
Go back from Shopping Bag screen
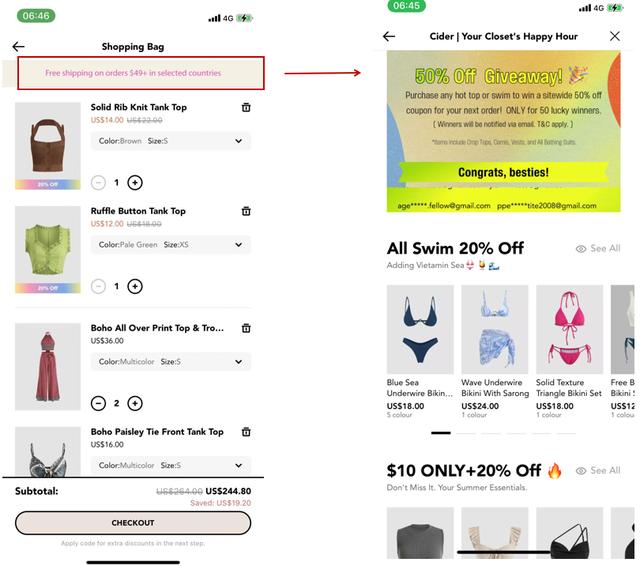(x=18, y=47)
